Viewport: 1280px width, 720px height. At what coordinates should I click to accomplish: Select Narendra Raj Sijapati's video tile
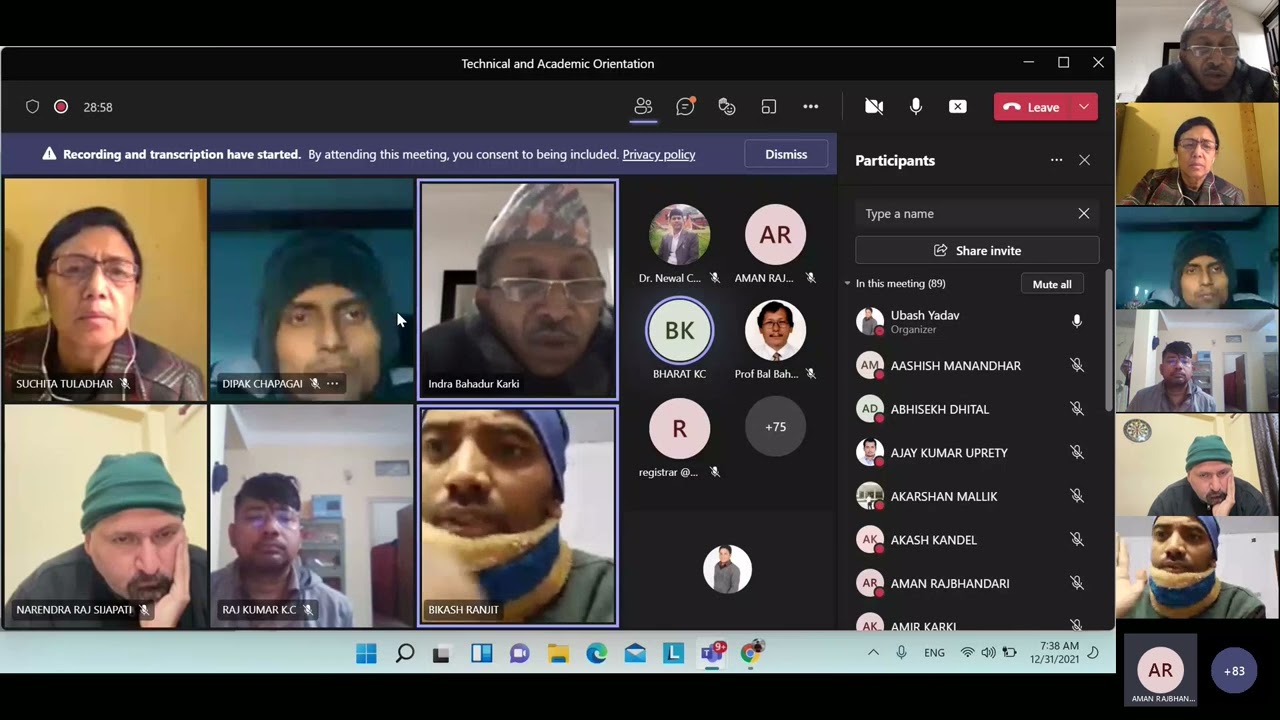[x=105, y=516]
